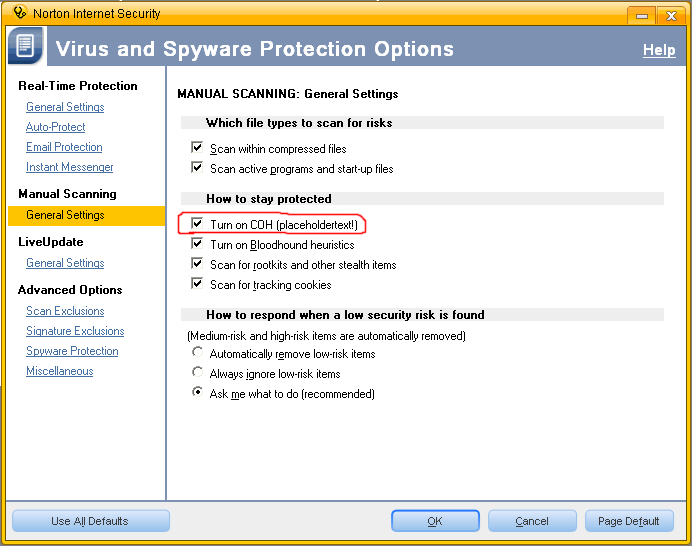Click the Norton title bar icon

pyautogui.click(x=18, y=13)
